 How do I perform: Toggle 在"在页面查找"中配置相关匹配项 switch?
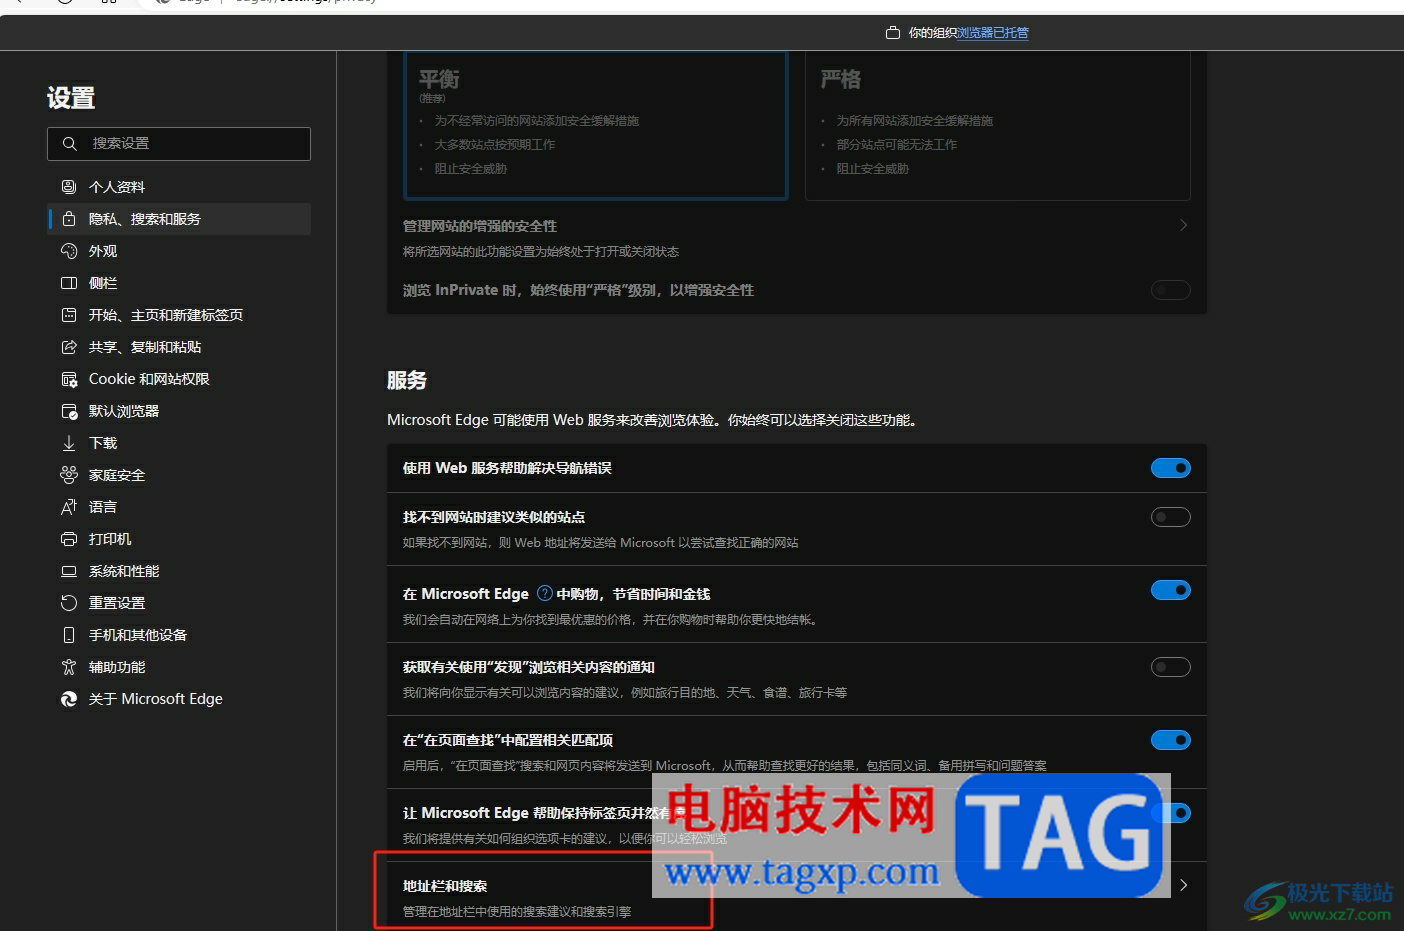coord(1171,740)
